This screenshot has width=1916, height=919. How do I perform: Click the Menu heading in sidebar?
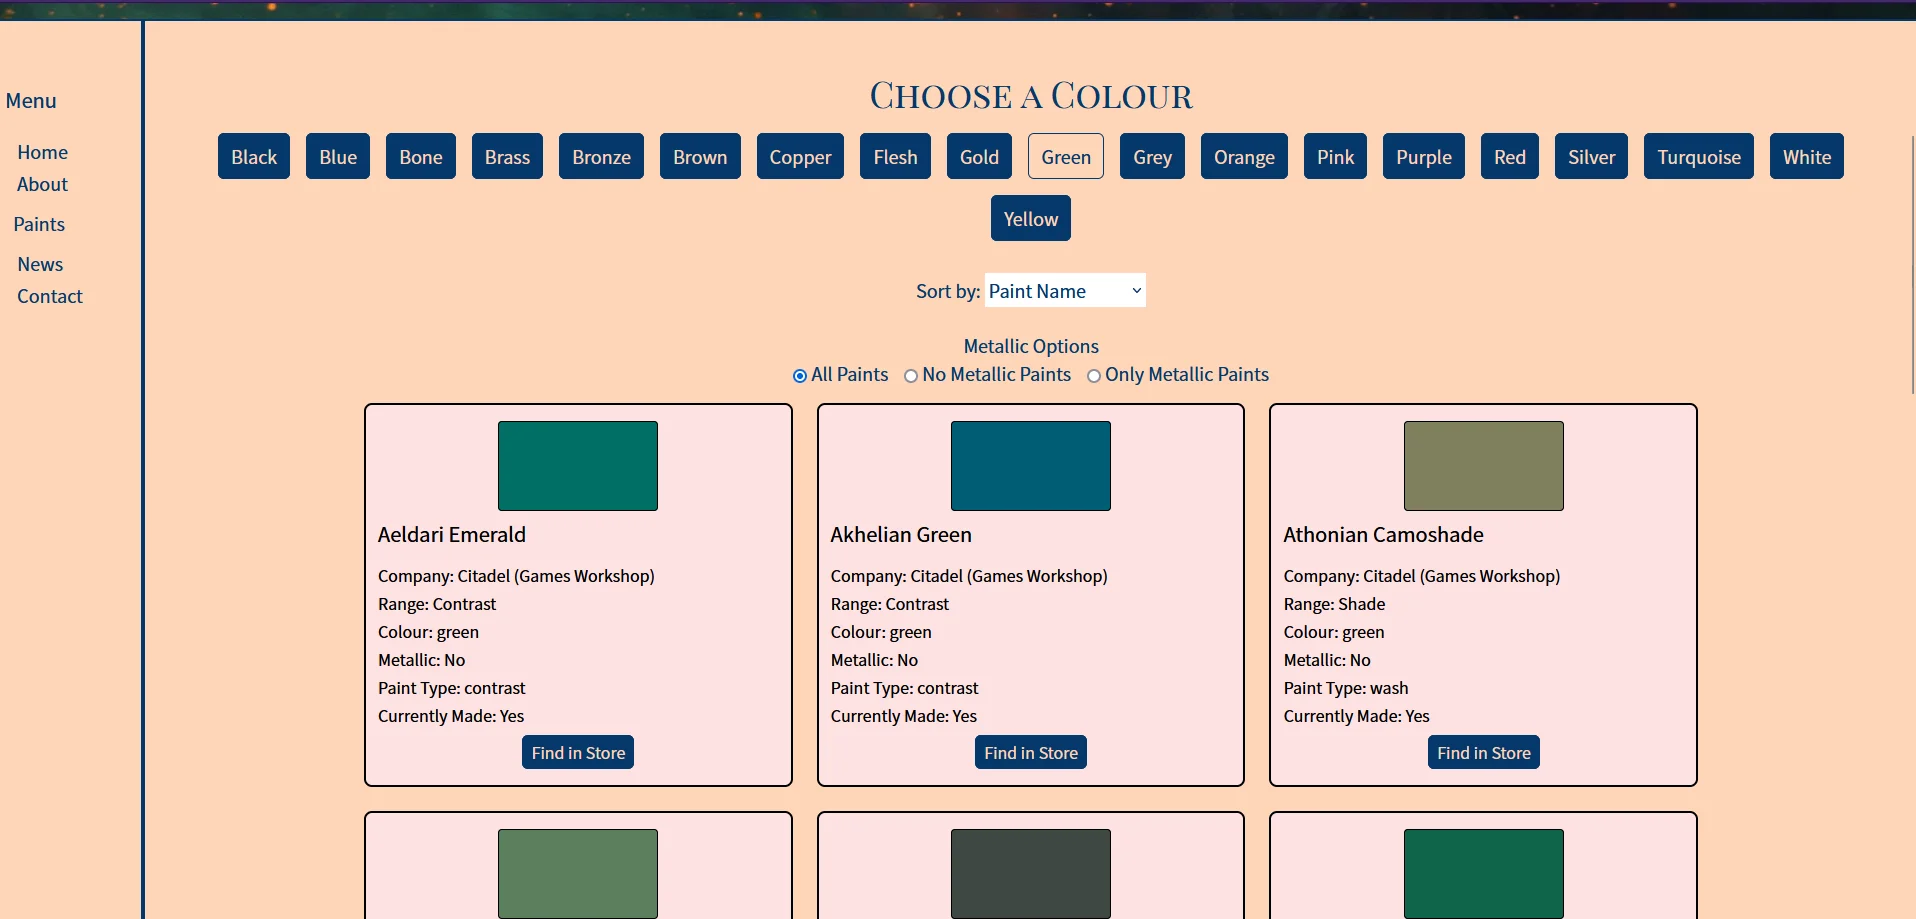coord(31,101)
